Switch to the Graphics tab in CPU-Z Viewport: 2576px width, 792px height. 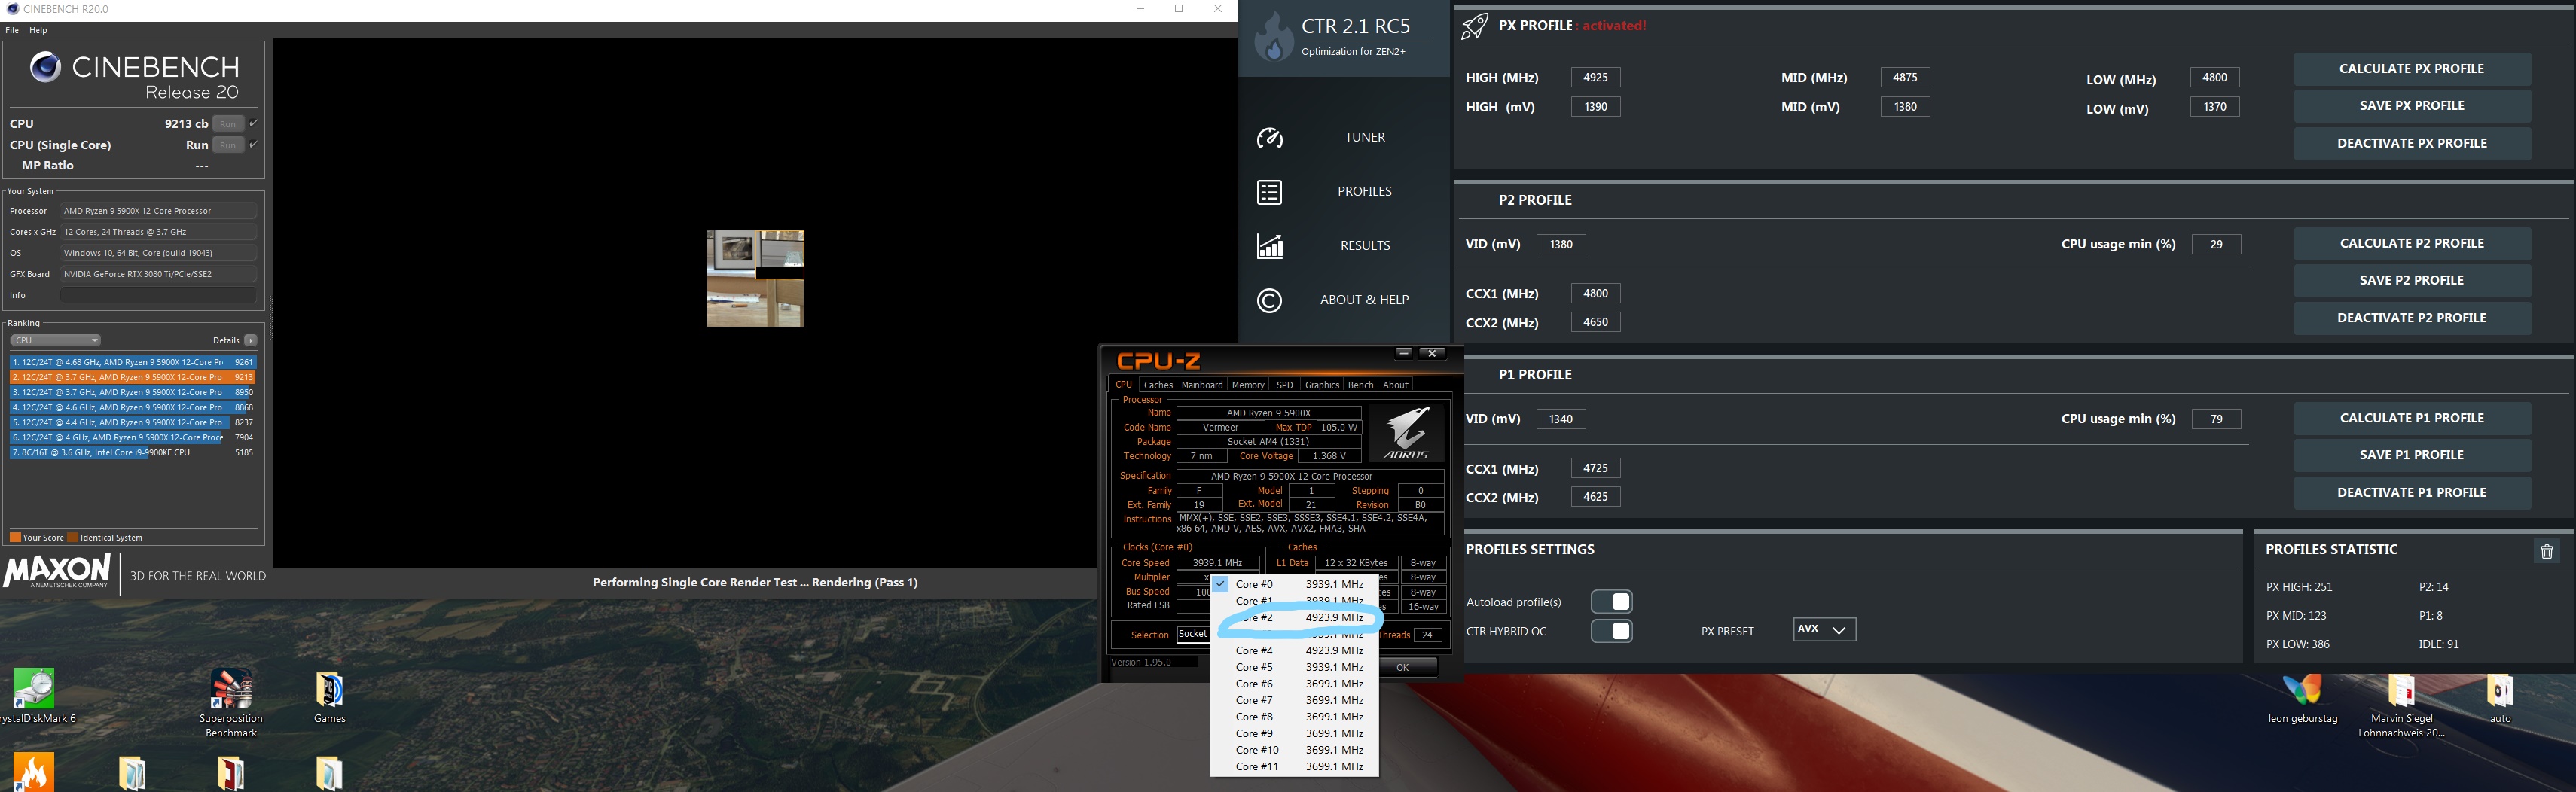(x=1322, y=385)
